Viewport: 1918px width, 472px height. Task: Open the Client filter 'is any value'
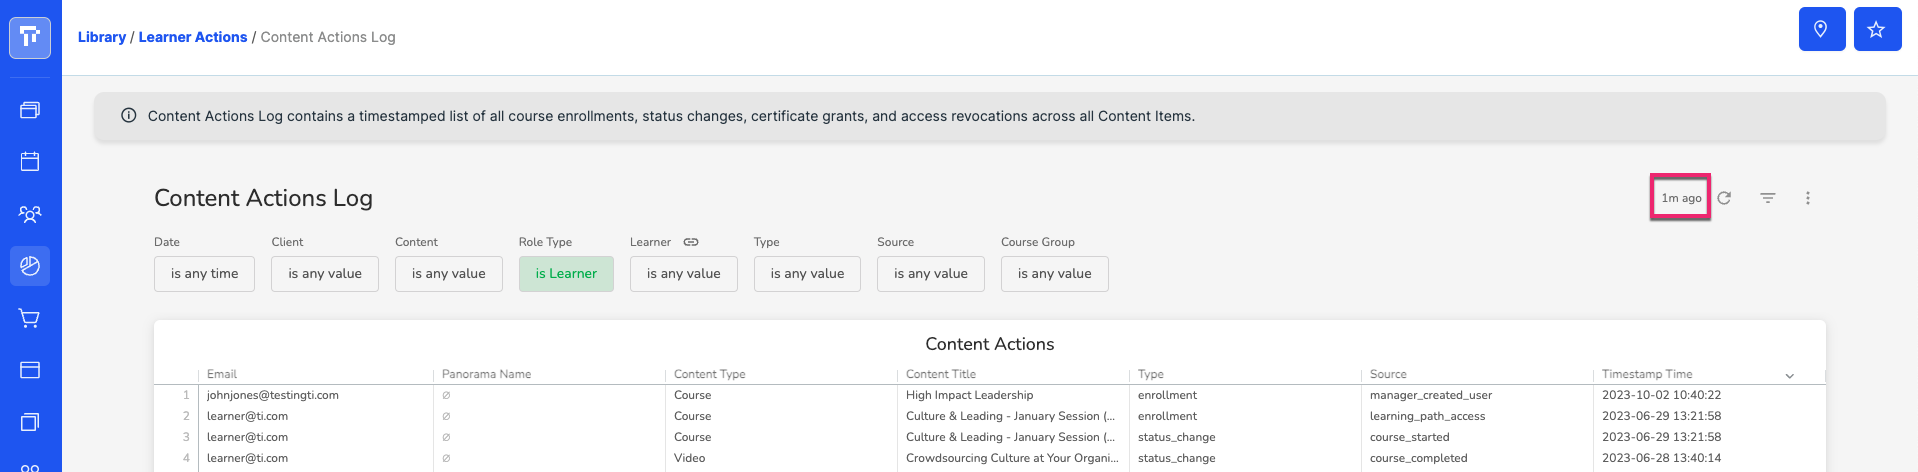pyautogui.click(x=325, y=274)
